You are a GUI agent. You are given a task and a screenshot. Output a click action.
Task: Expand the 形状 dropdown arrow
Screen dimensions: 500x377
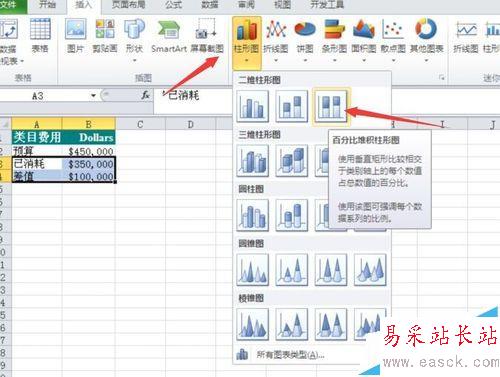[x=135, y=61]
